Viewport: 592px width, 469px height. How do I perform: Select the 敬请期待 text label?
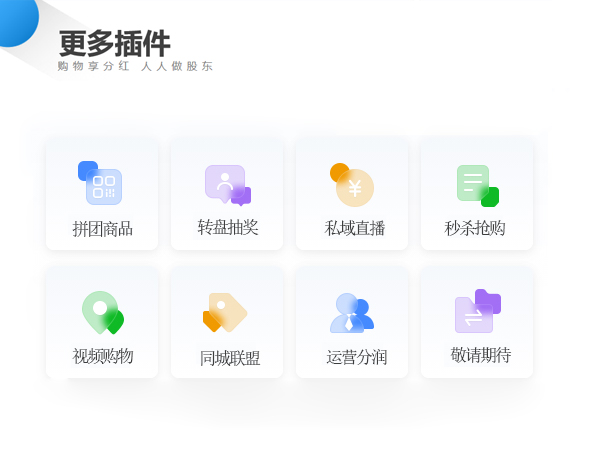pos(481,355)
